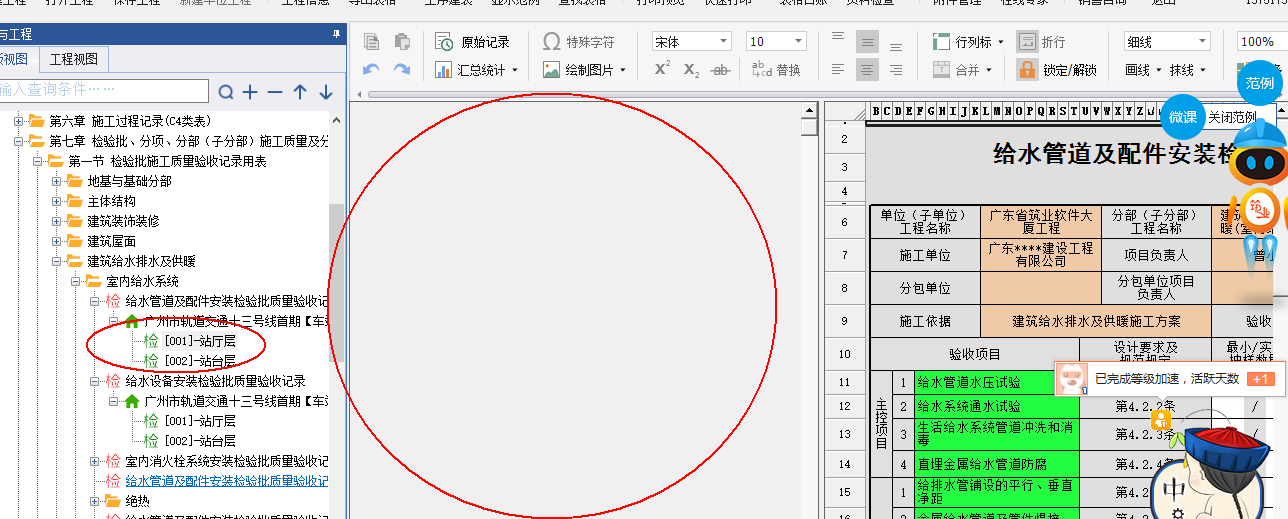
Task: Click the plus icon beside search box
Action: tap(250, 92)
